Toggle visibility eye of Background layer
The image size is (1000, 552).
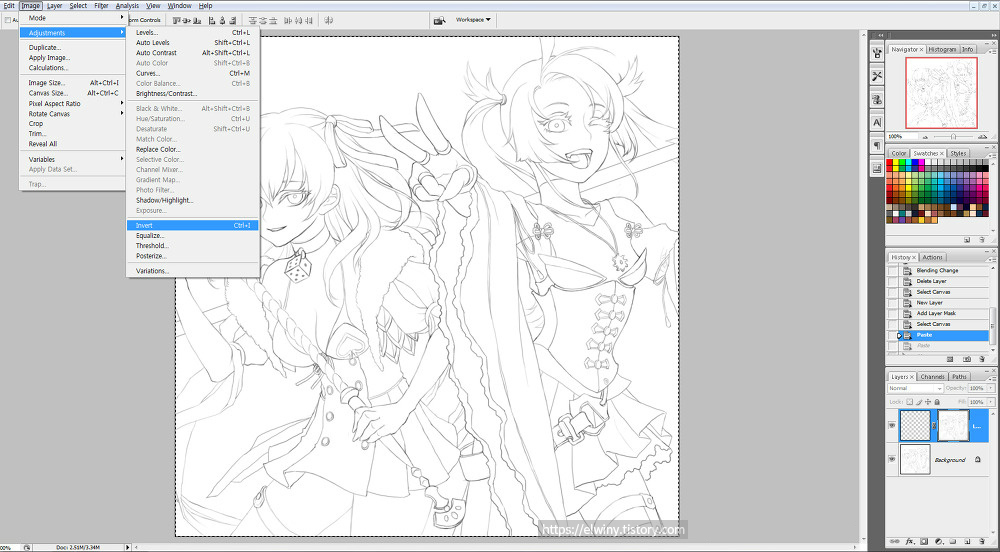click(892, 459)
